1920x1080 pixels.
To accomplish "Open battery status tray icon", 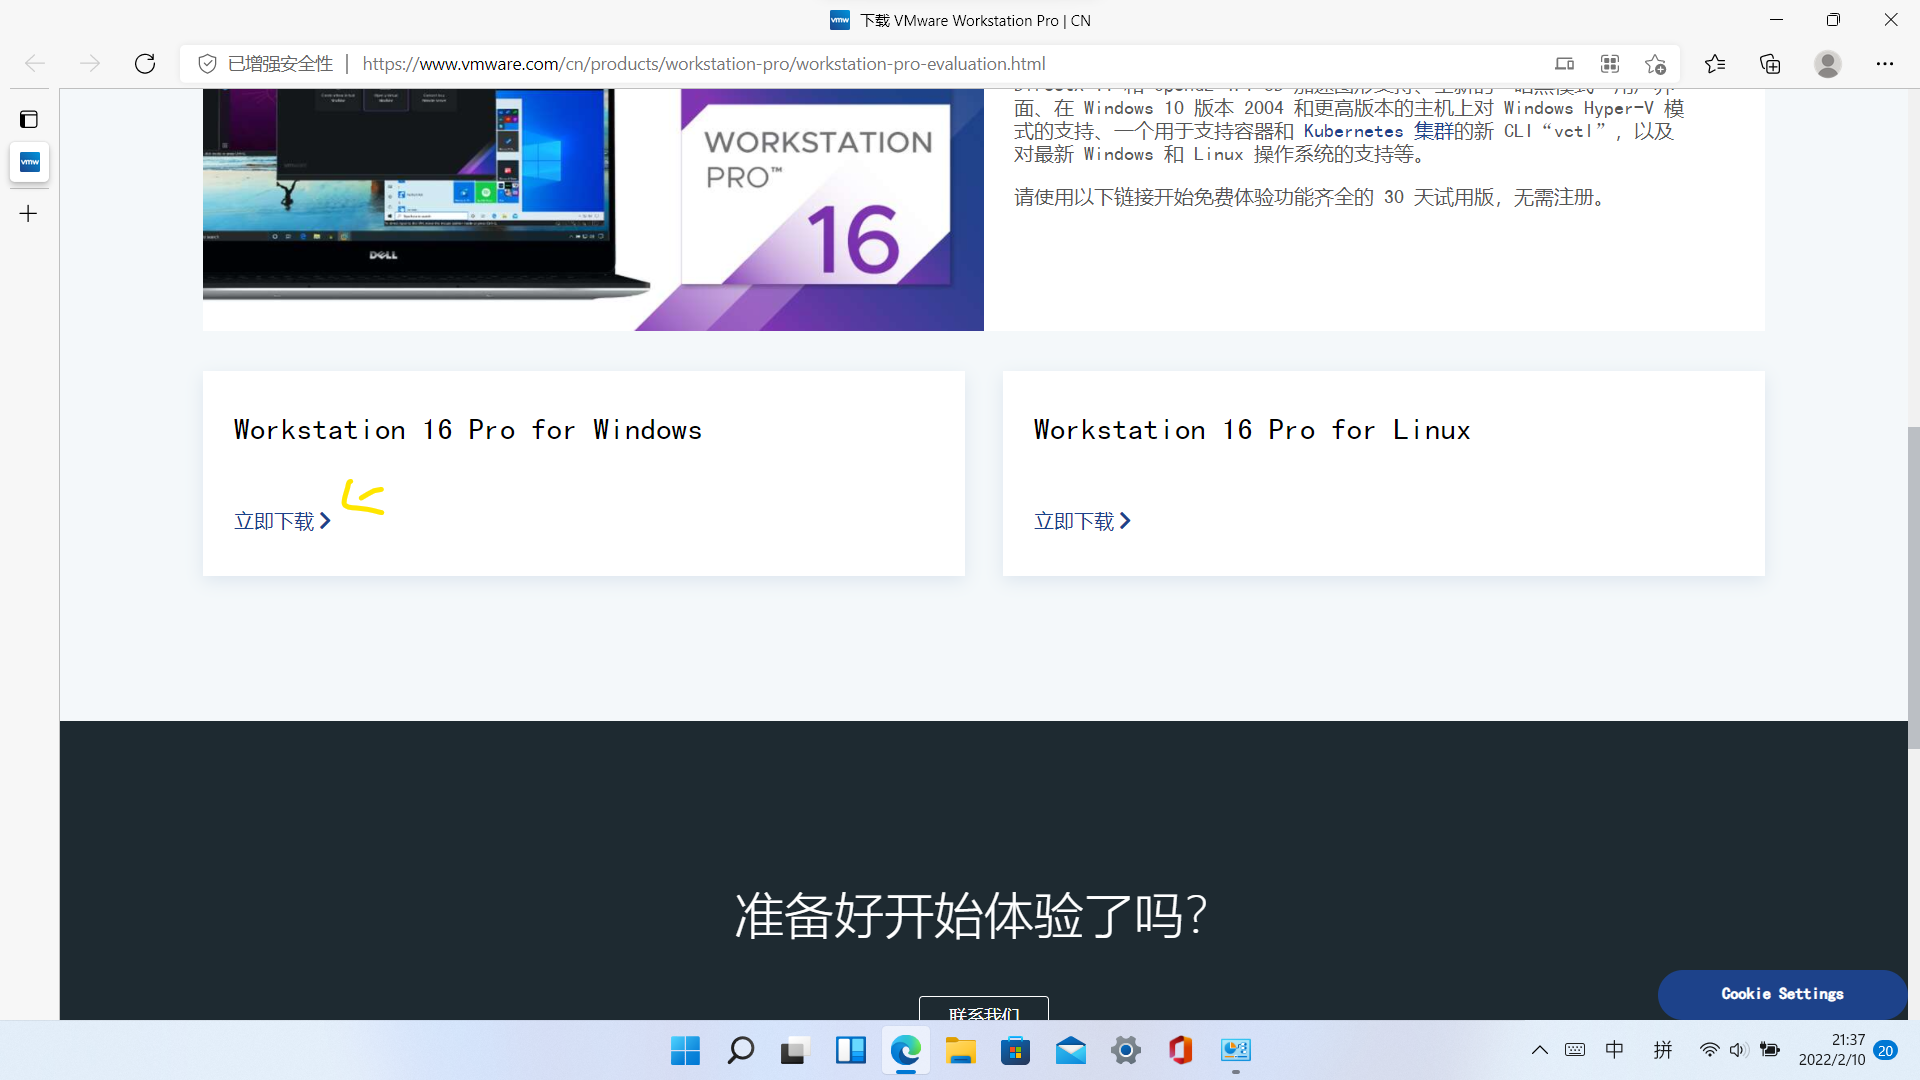I will (1770, 1050).
